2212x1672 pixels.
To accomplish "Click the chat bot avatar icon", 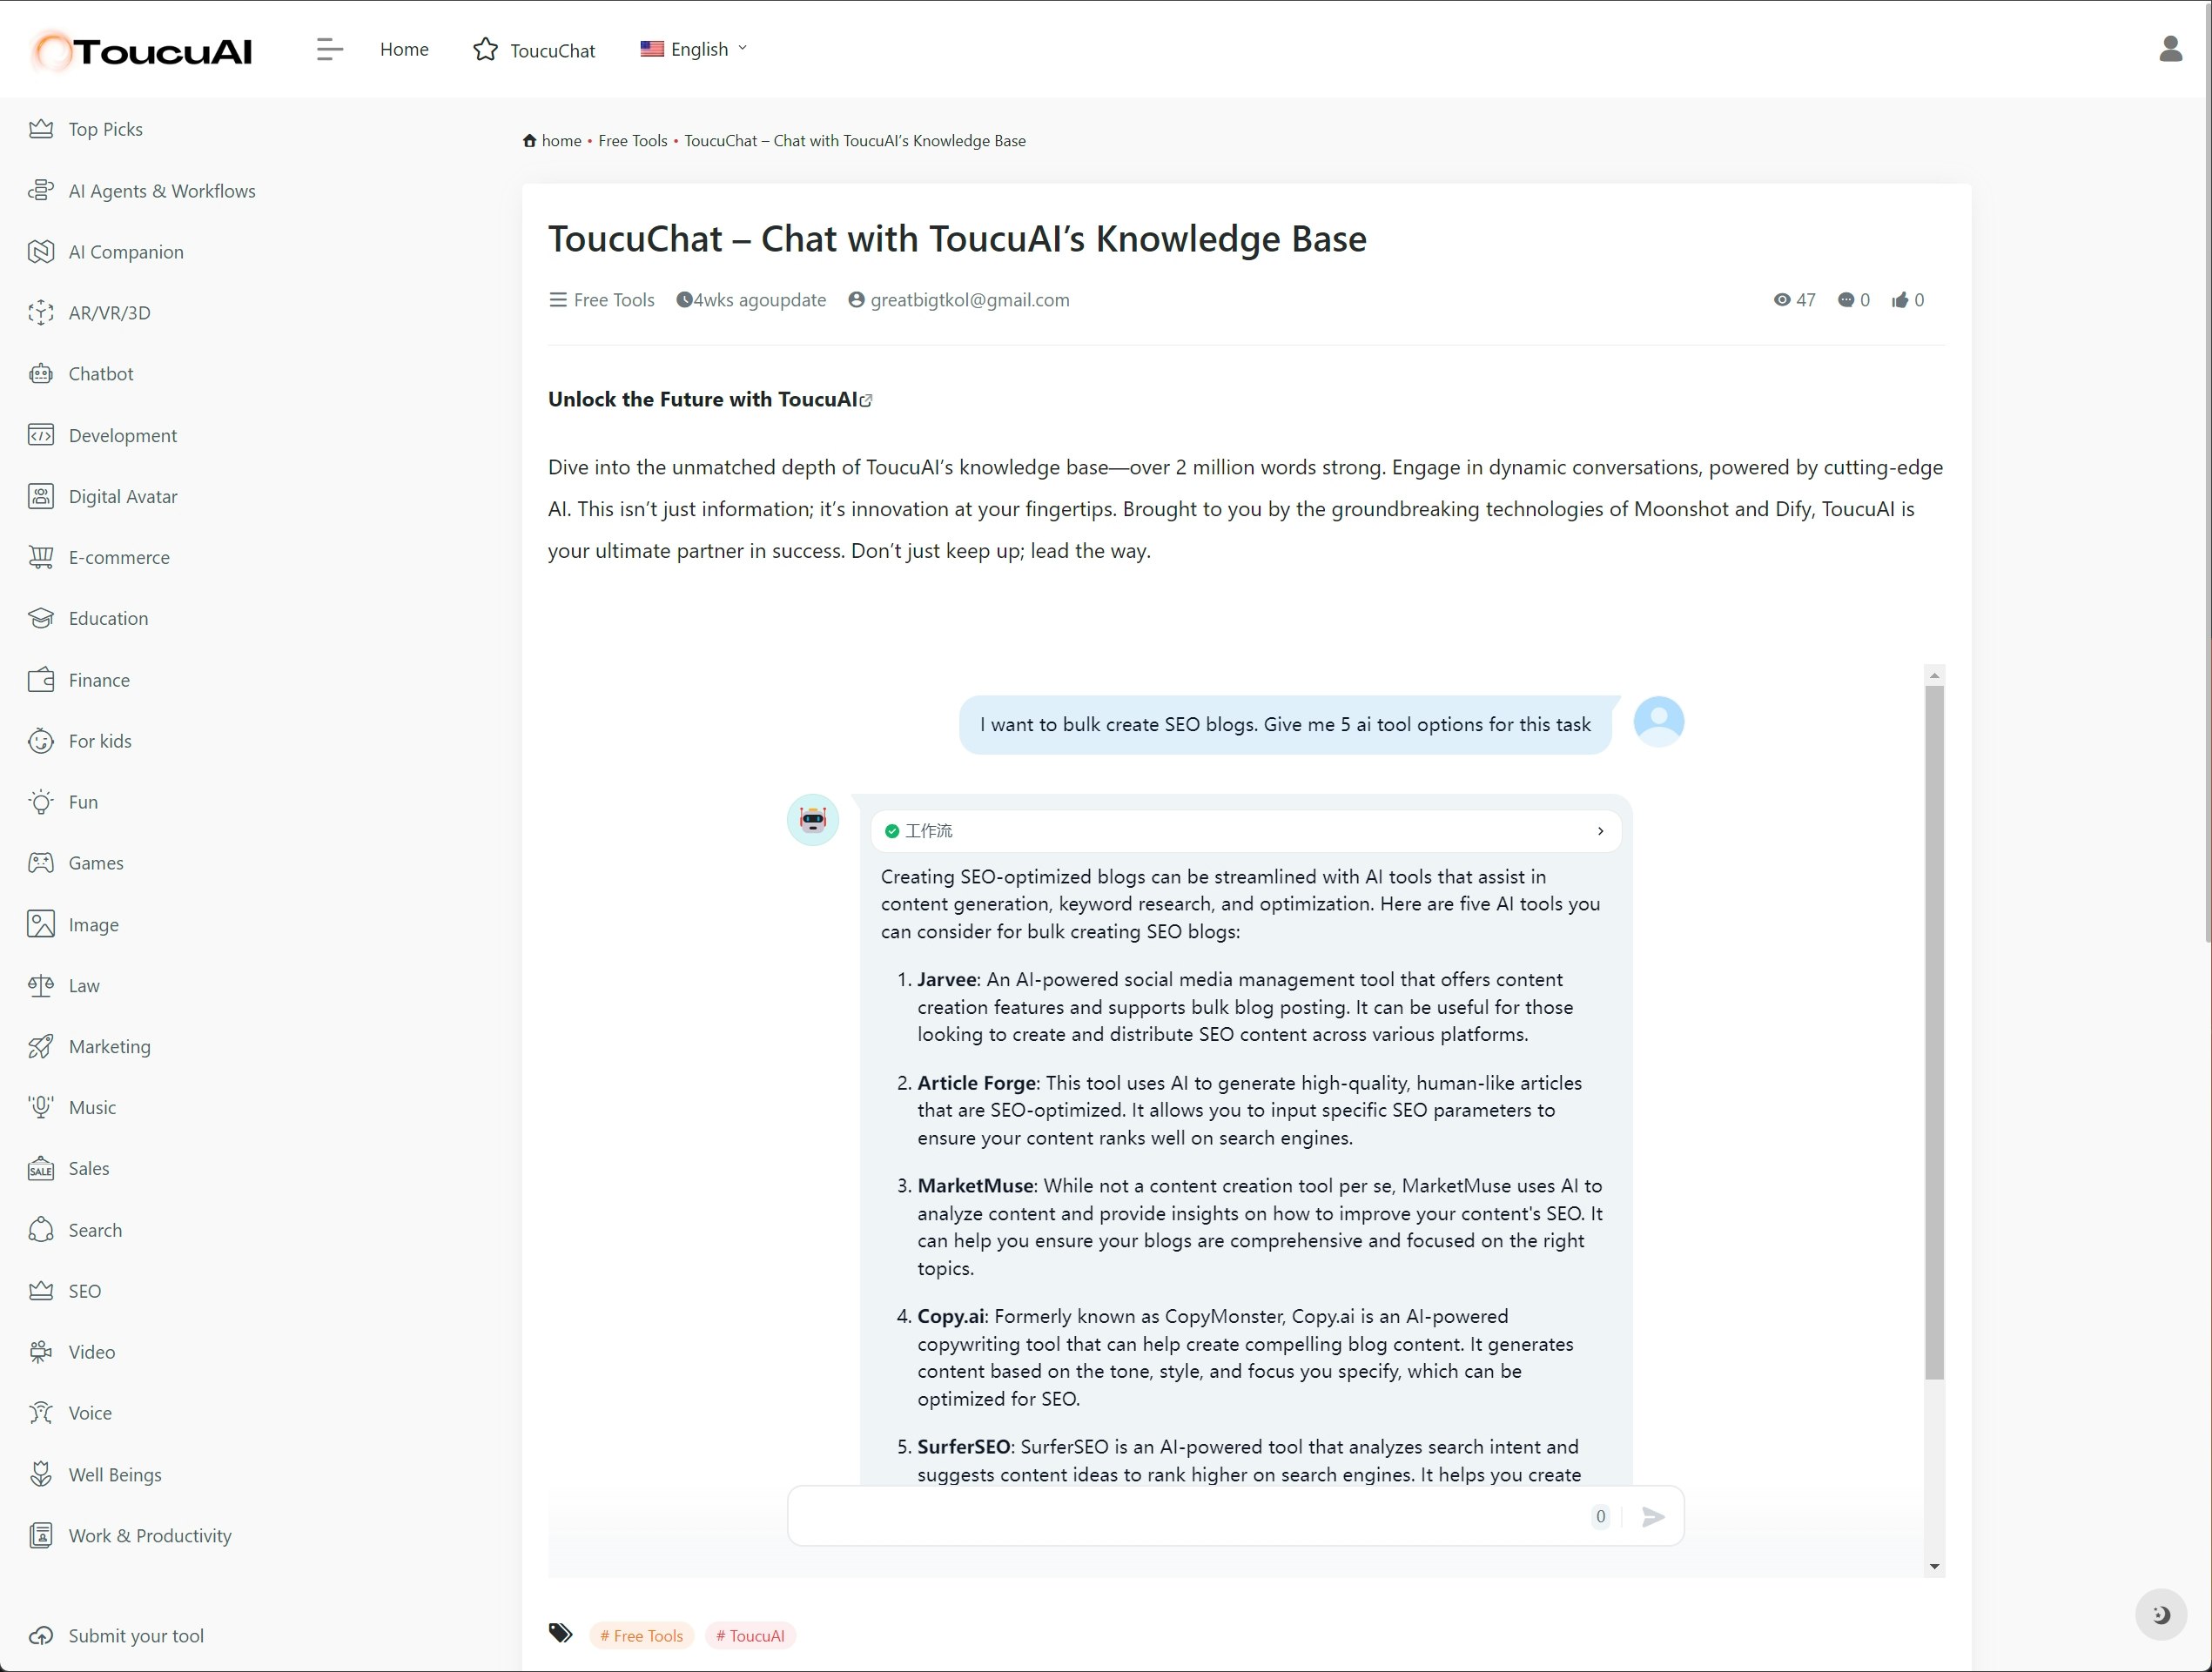I will pyautogui.click(x=813, y=820).
